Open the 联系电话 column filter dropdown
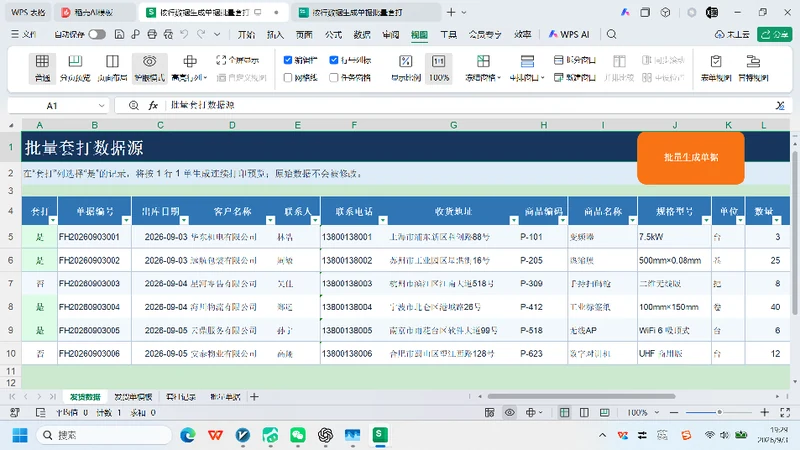 click(x=383, y=220)
